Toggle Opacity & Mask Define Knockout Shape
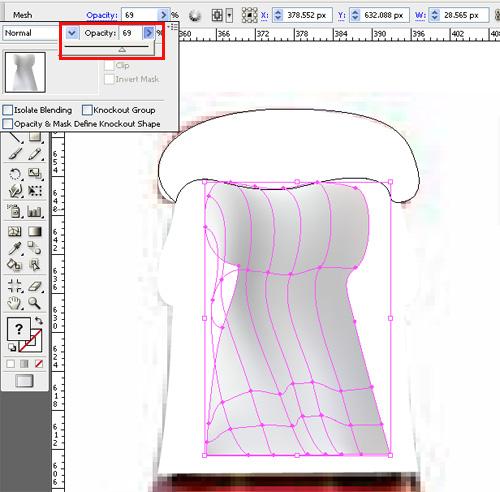500x492 pixels. coord(8,124)
